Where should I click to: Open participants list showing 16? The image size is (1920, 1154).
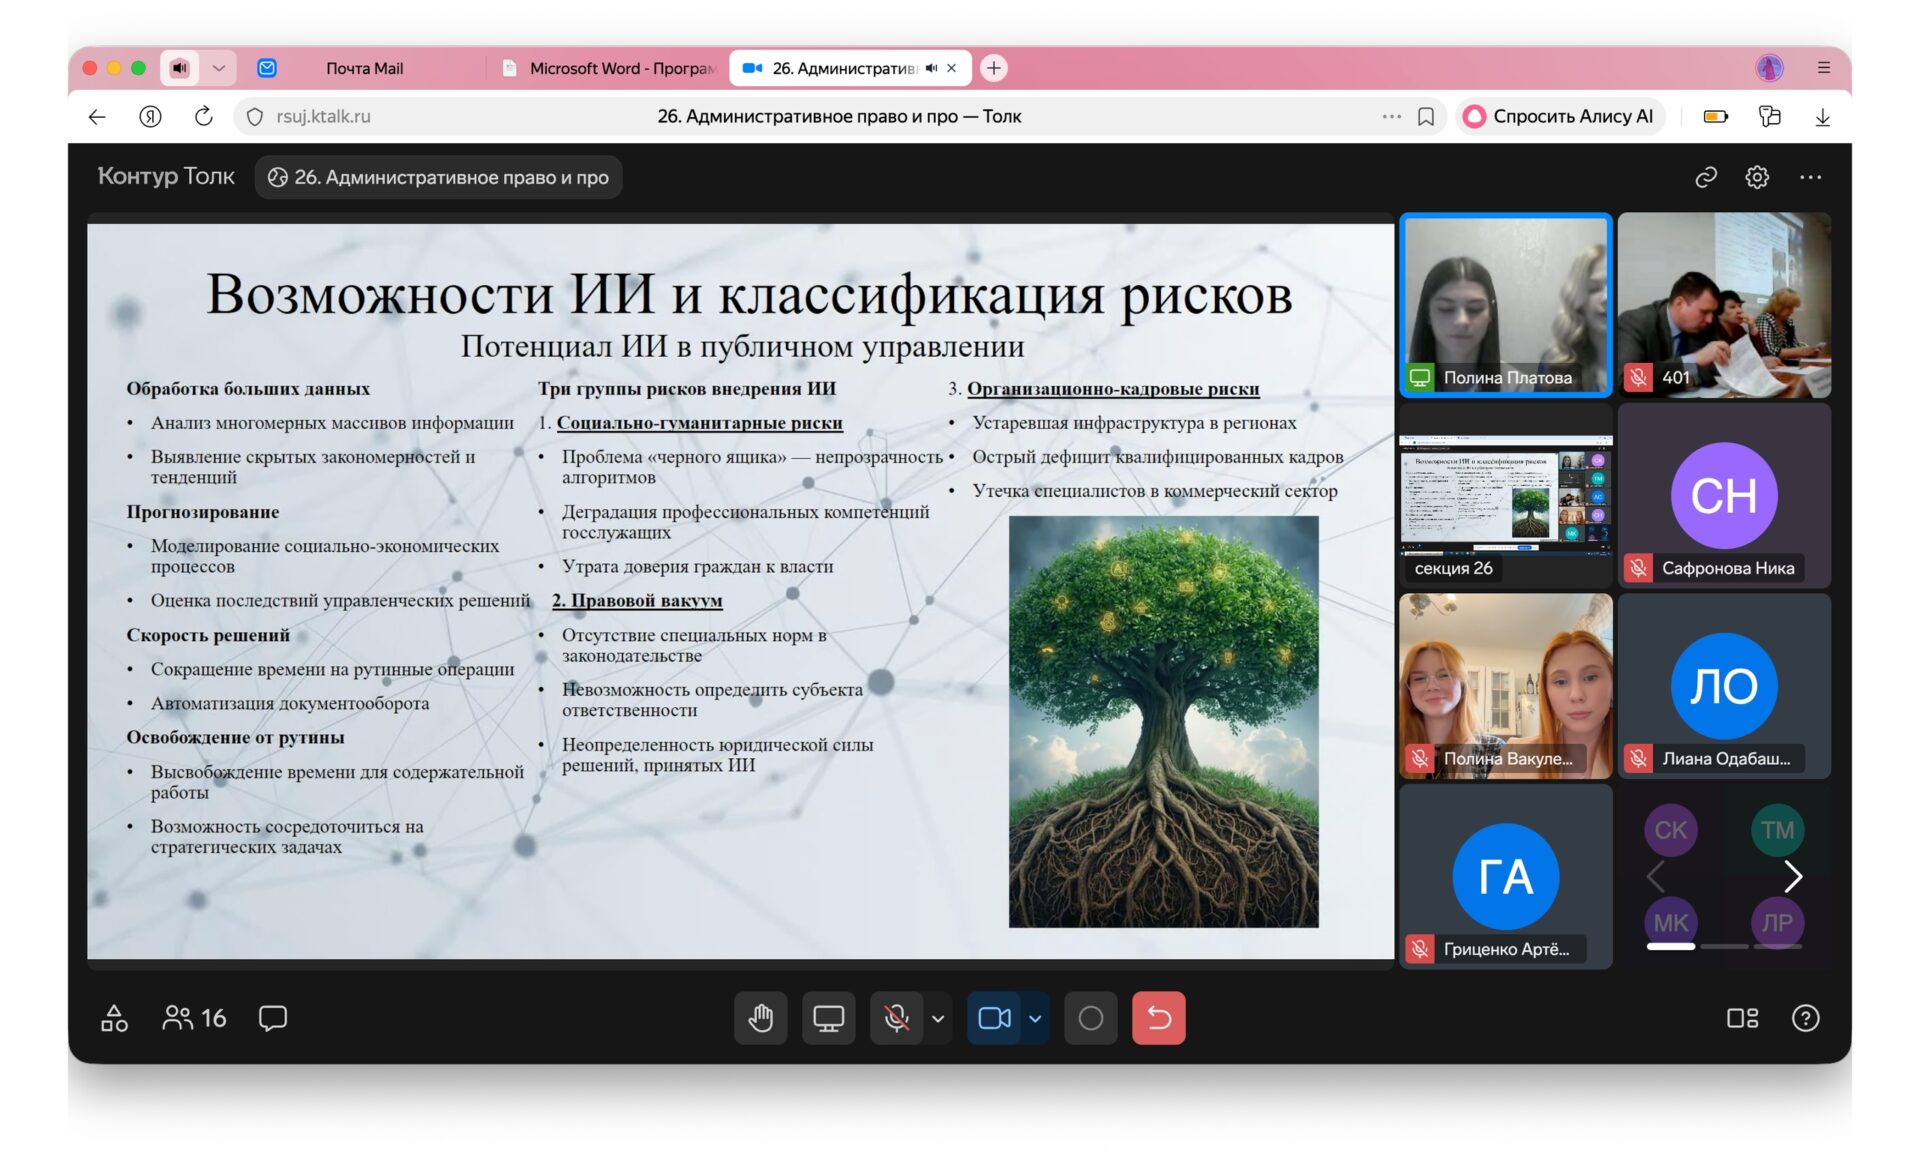[194, 1018]
